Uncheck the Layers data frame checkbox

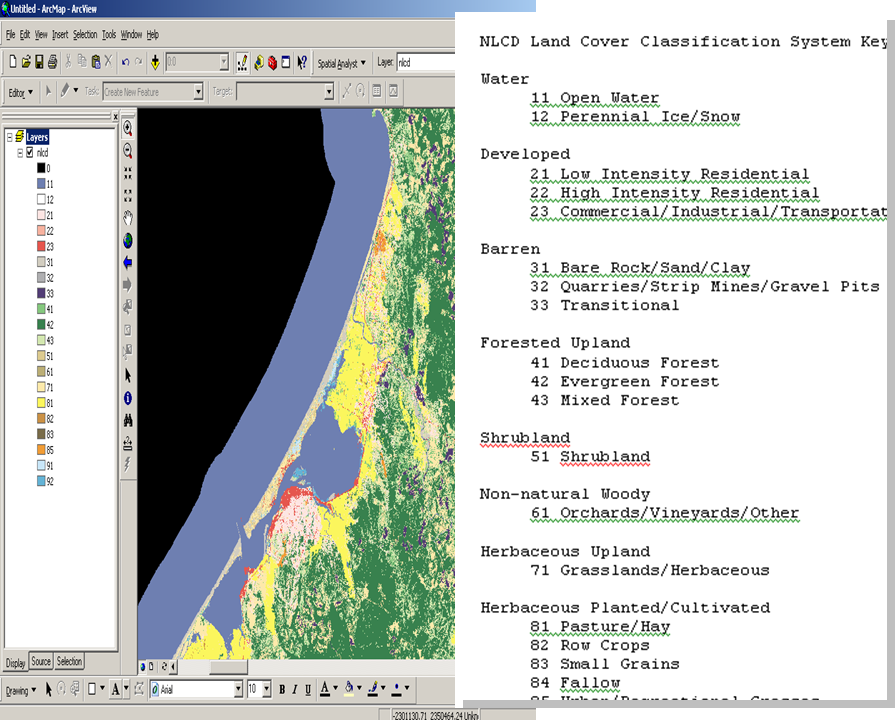[x=18, y=137]
